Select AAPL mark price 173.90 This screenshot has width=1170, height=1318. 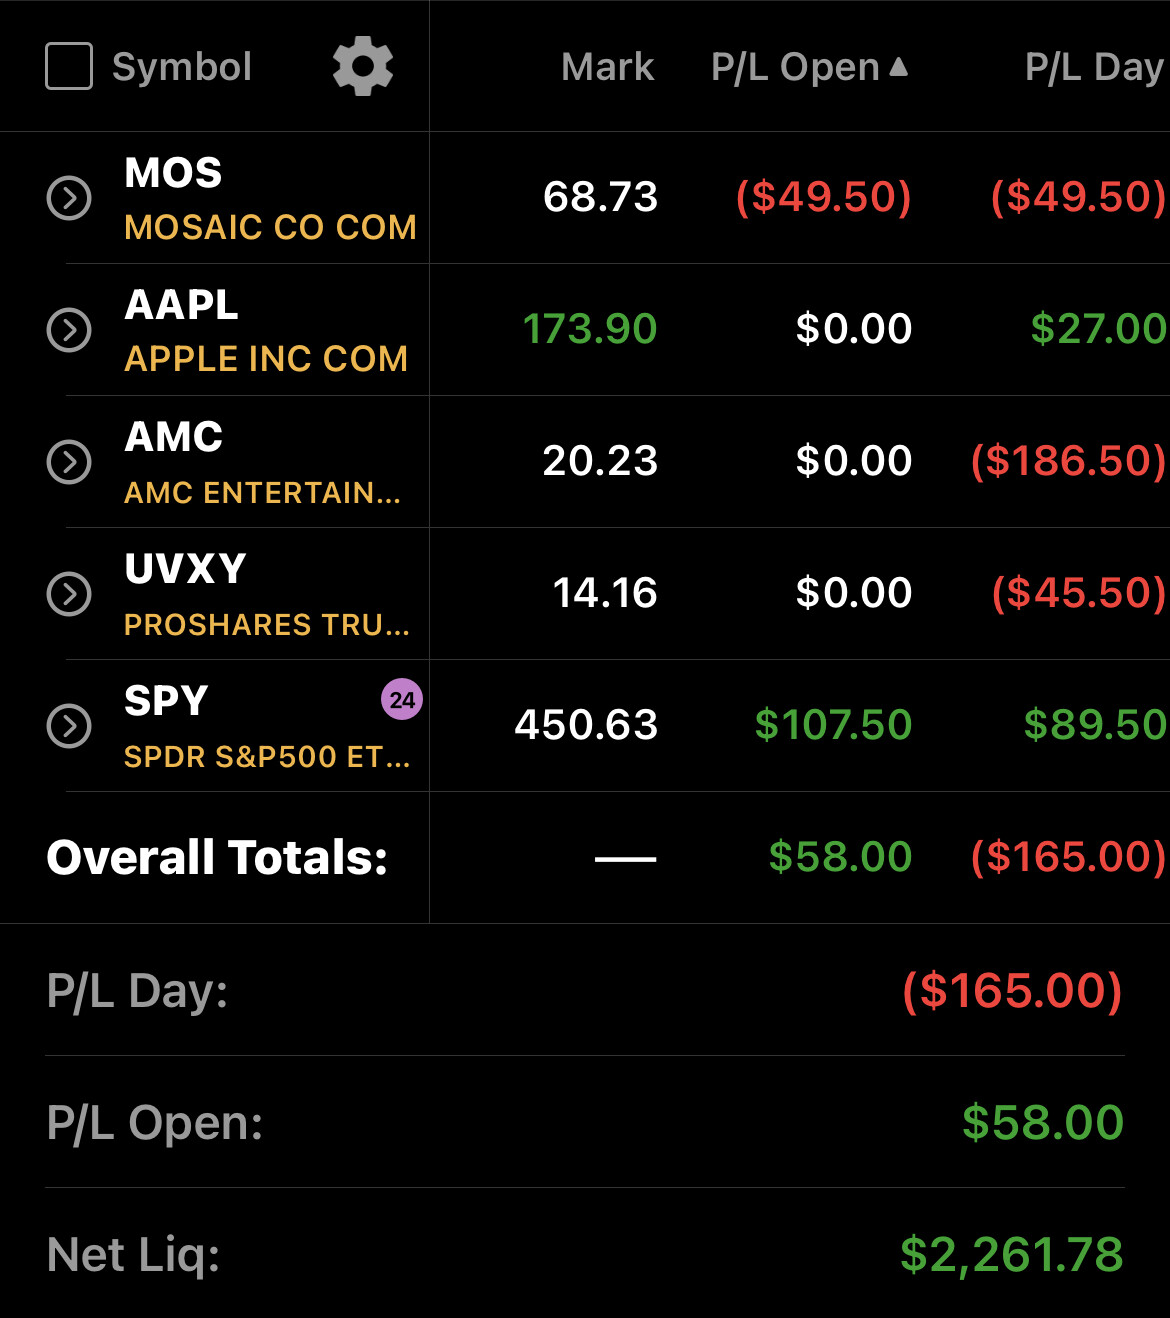(x=590, y=329)
